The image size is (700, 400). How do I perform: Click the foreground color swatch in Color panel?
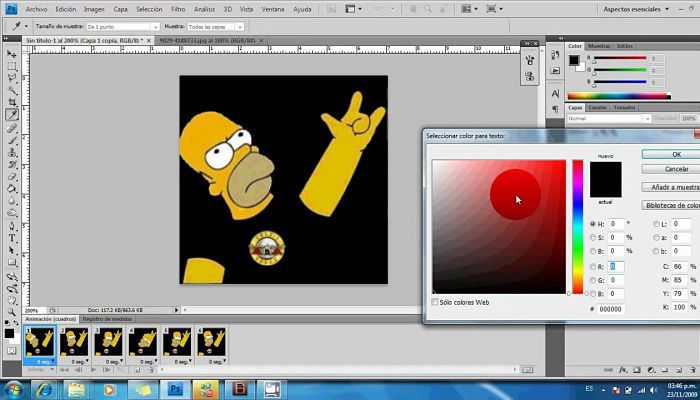574,60
